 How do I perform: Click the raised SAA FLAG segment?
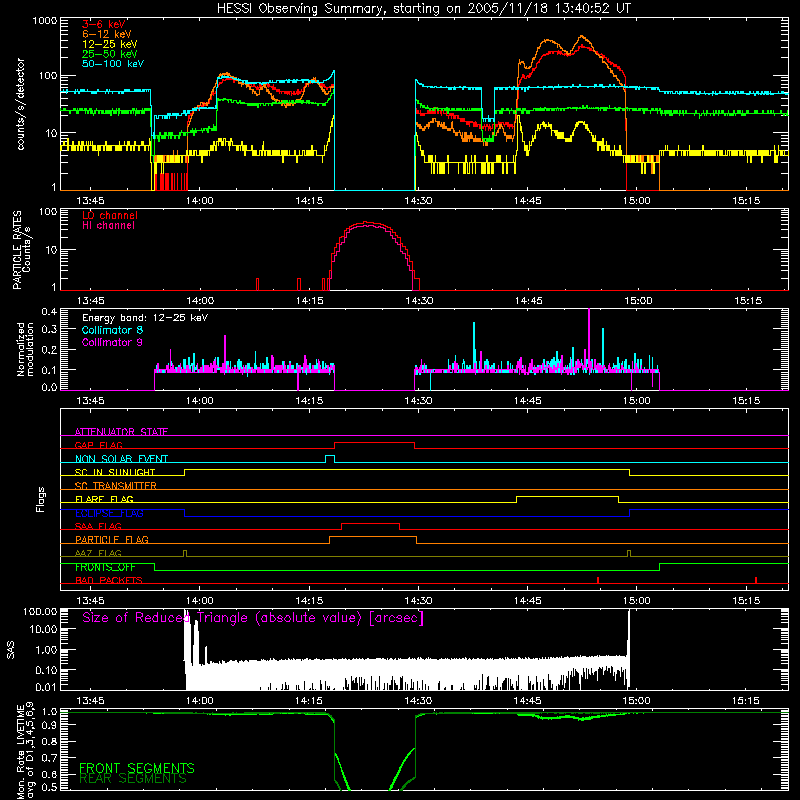pos(370,523)
